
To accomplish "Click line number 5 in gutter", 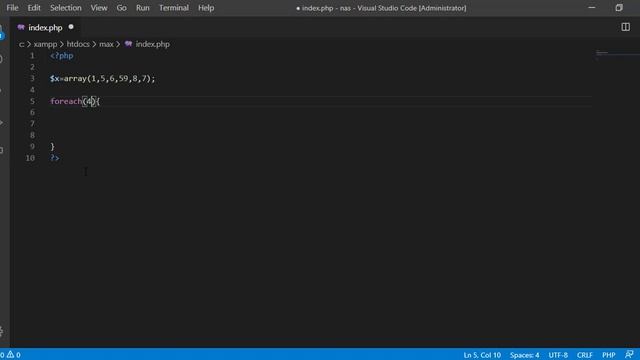I will click(x=32, y=101).
